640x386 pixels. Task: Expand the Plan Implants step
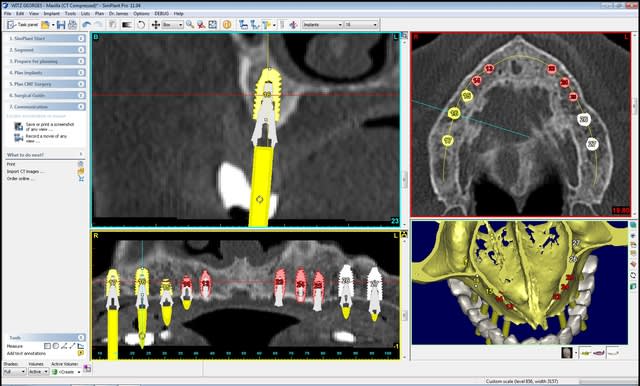tap(81, 73)
